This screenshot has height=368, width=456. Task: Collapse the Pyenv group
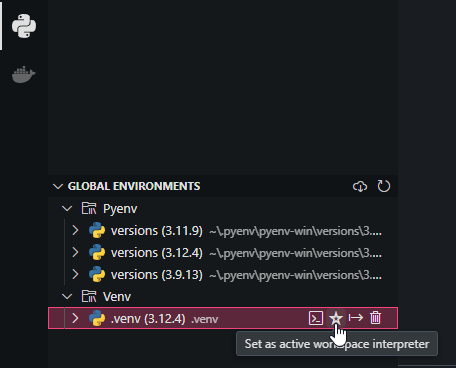67,209
